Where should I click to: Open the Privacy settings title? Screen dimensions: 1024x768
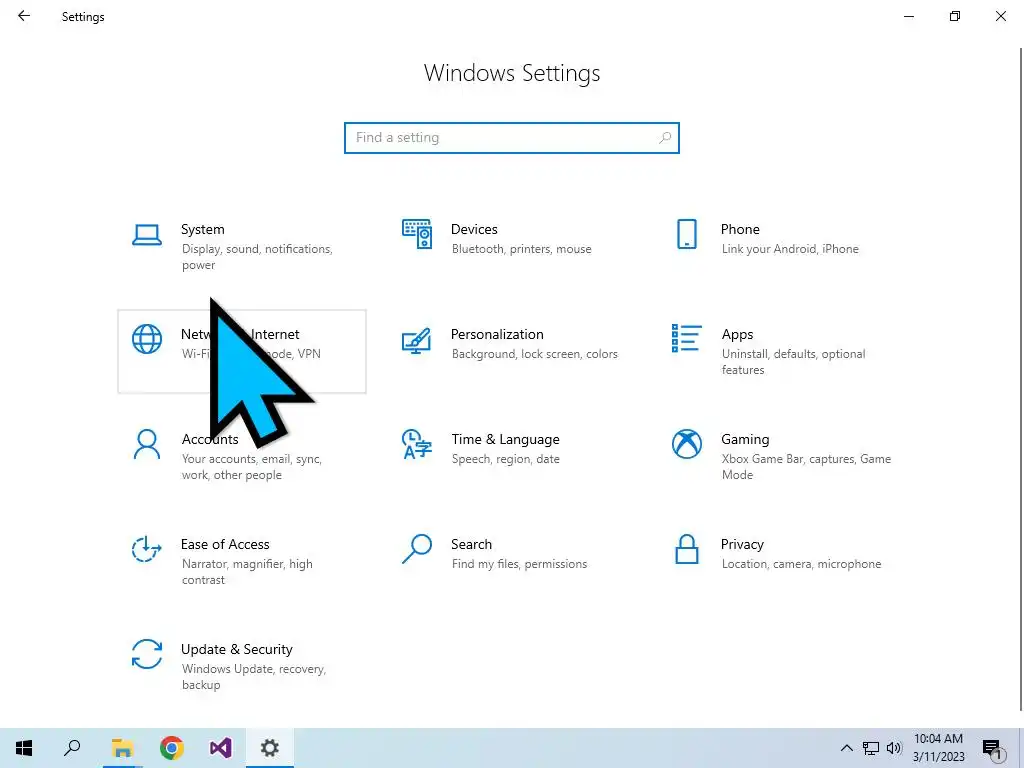(742, 544)
